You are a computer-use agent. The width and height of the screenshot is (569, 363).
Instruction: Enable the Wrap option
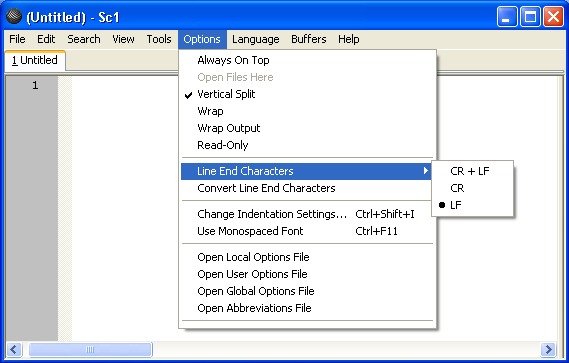(308, 111)
